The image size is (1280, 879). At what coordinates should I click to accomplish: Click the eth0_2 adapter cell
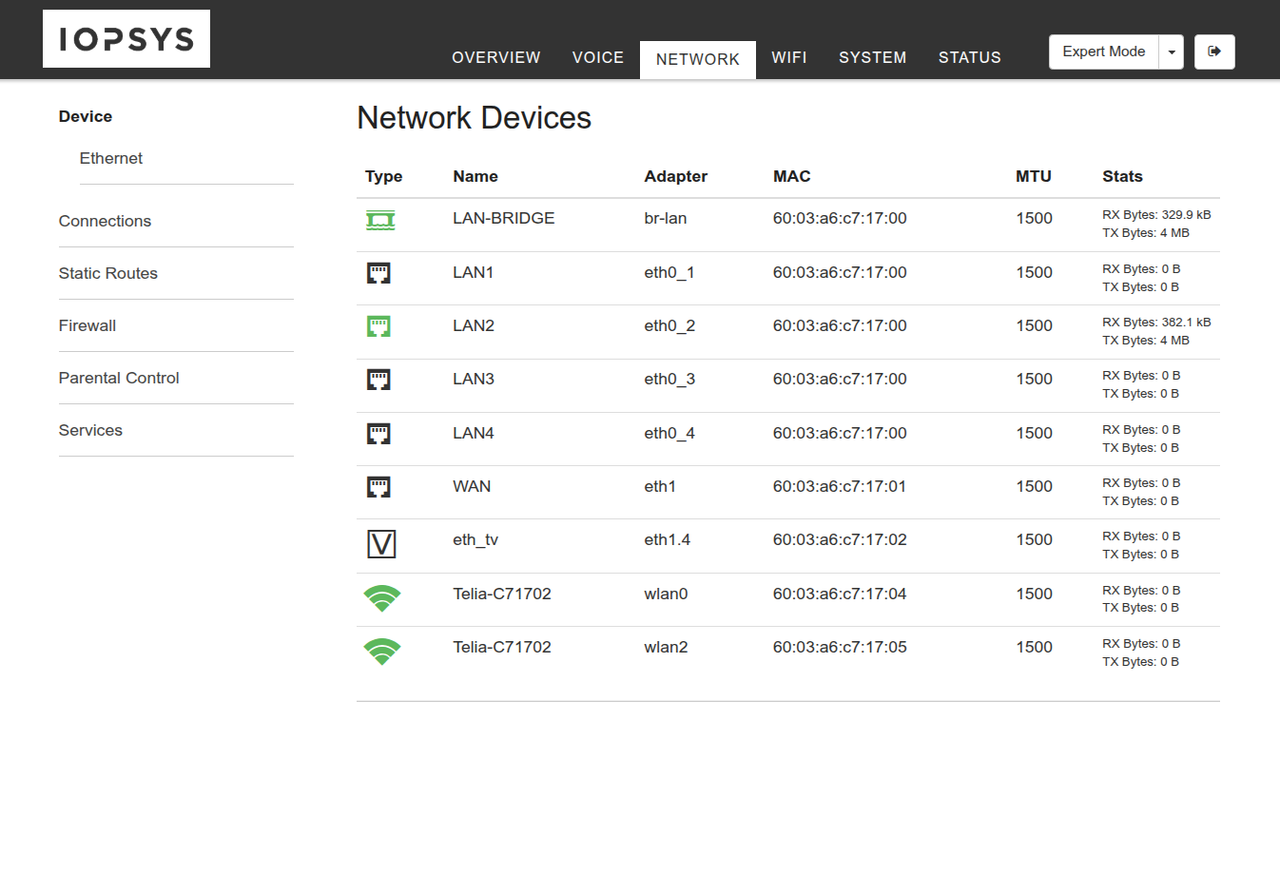(669, 326)
